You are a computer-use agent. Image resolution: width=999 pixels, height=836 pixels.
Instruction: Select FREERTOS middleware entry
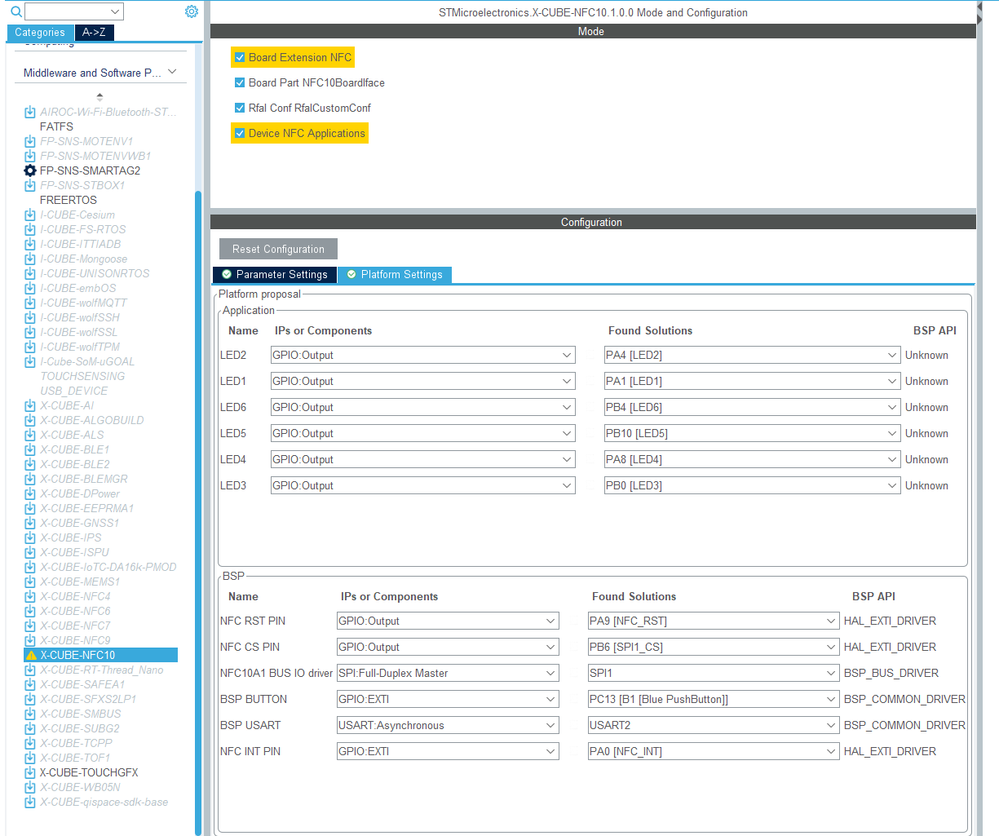click(x=68, y=200)
